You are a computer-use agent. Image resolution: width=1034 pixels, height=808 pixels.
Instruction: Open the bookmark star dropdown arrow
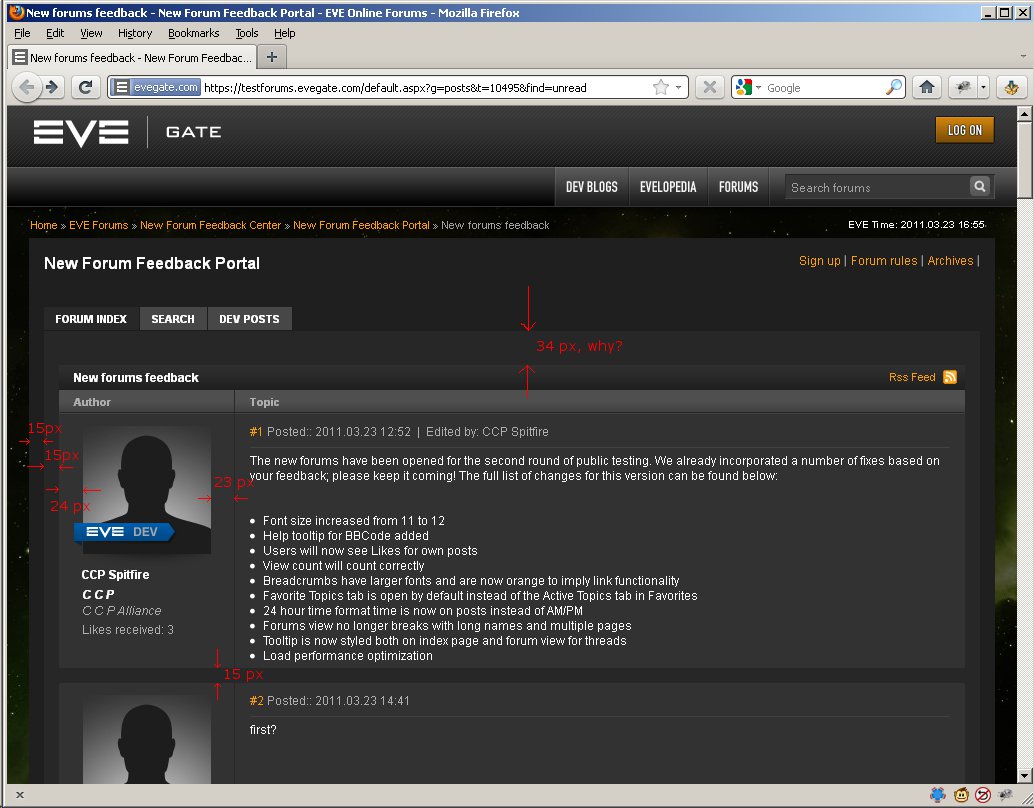[679, 87]
